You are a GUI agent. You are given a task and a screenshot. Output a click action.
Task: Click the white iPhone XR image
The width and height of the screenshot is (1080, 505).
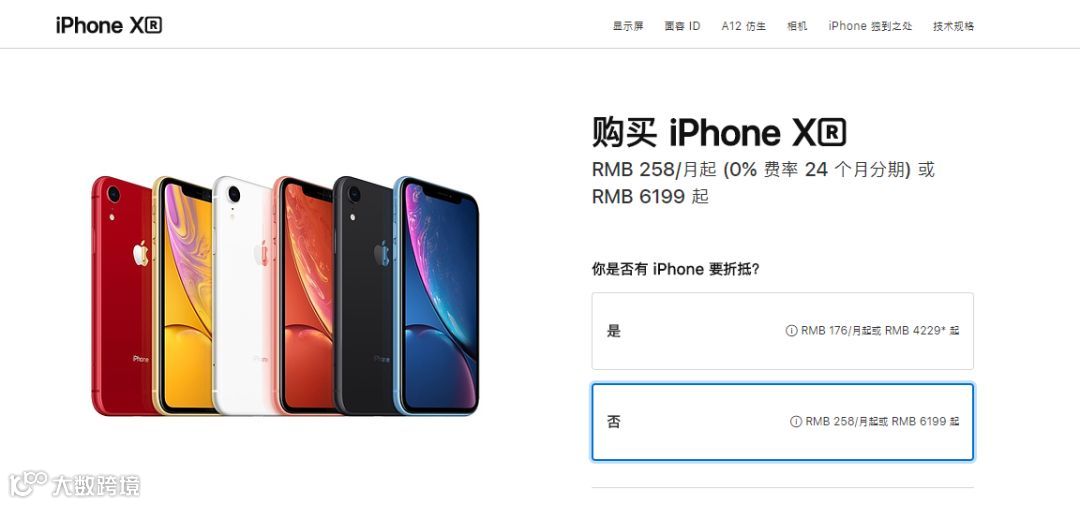[242, 296]
